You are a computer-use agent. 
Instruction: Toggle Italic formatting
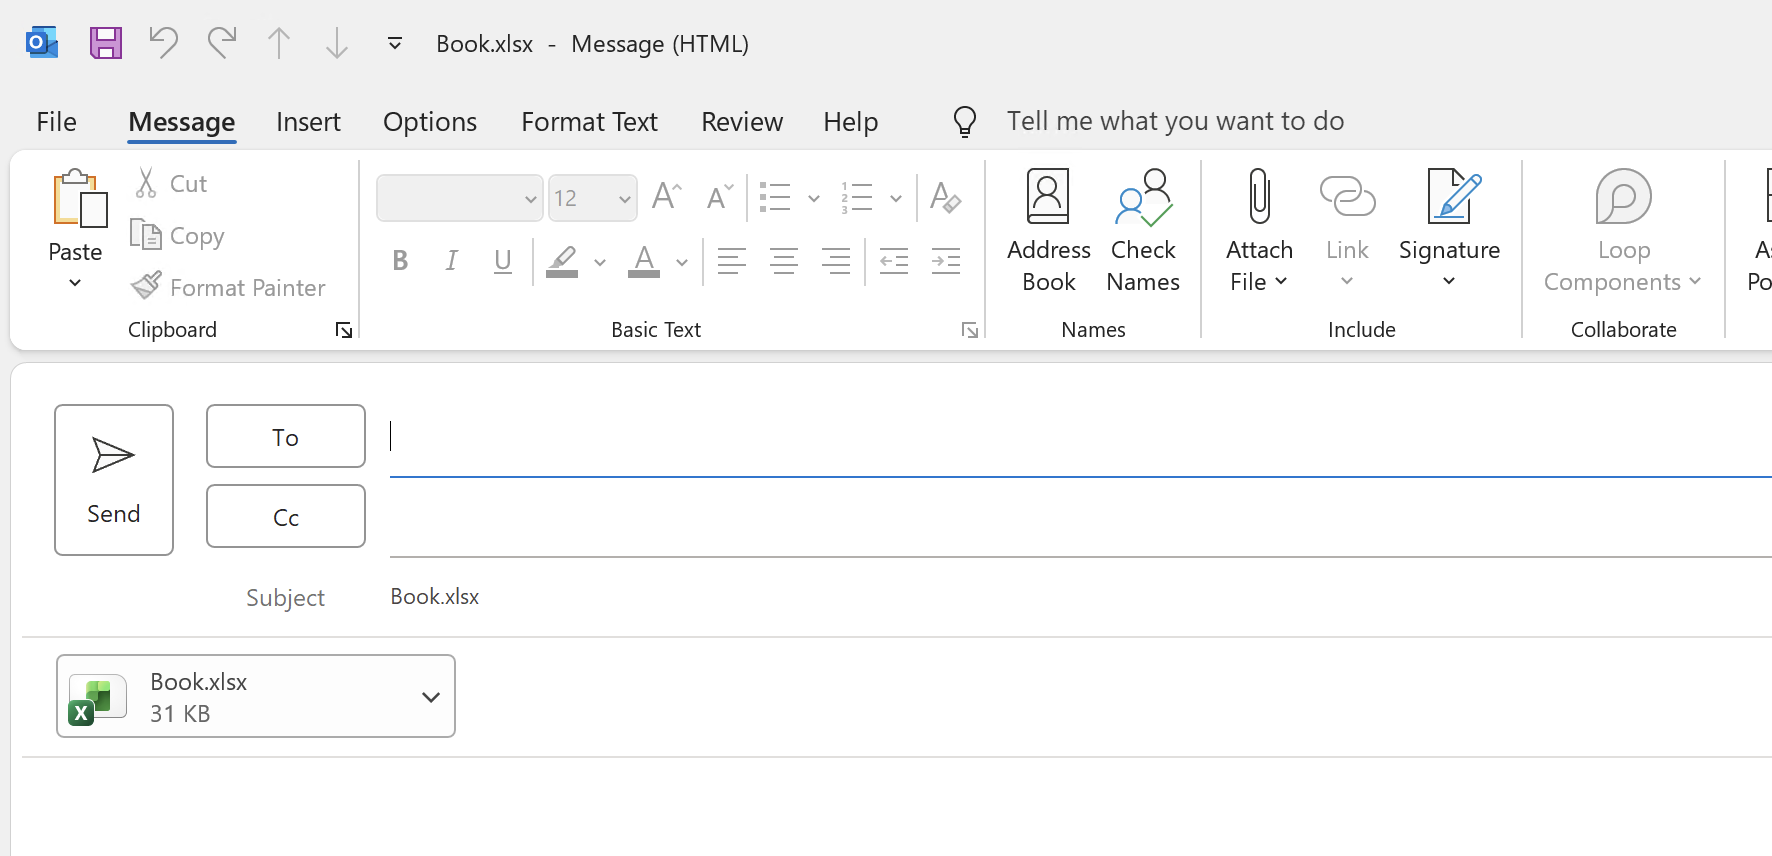452,261
